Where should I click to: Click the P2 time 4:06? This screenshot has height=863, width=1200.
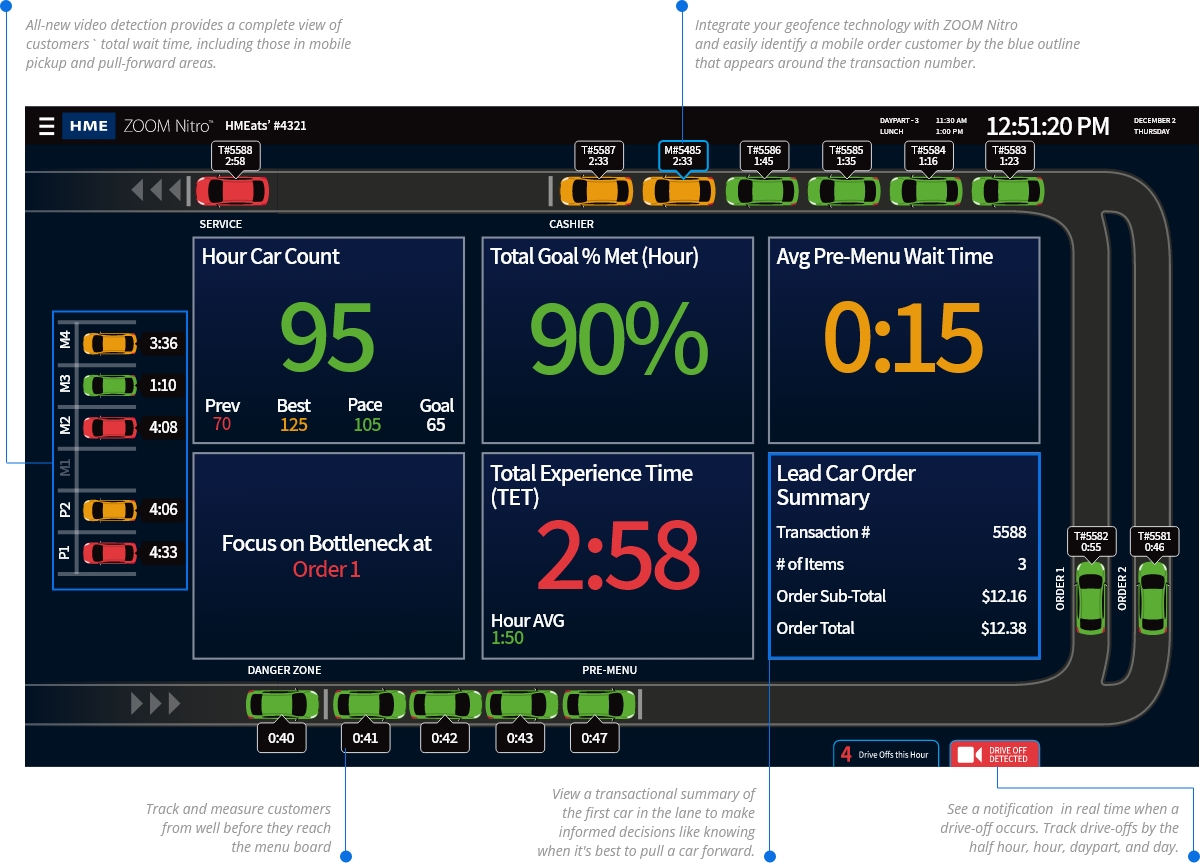[x=163, y=510]
